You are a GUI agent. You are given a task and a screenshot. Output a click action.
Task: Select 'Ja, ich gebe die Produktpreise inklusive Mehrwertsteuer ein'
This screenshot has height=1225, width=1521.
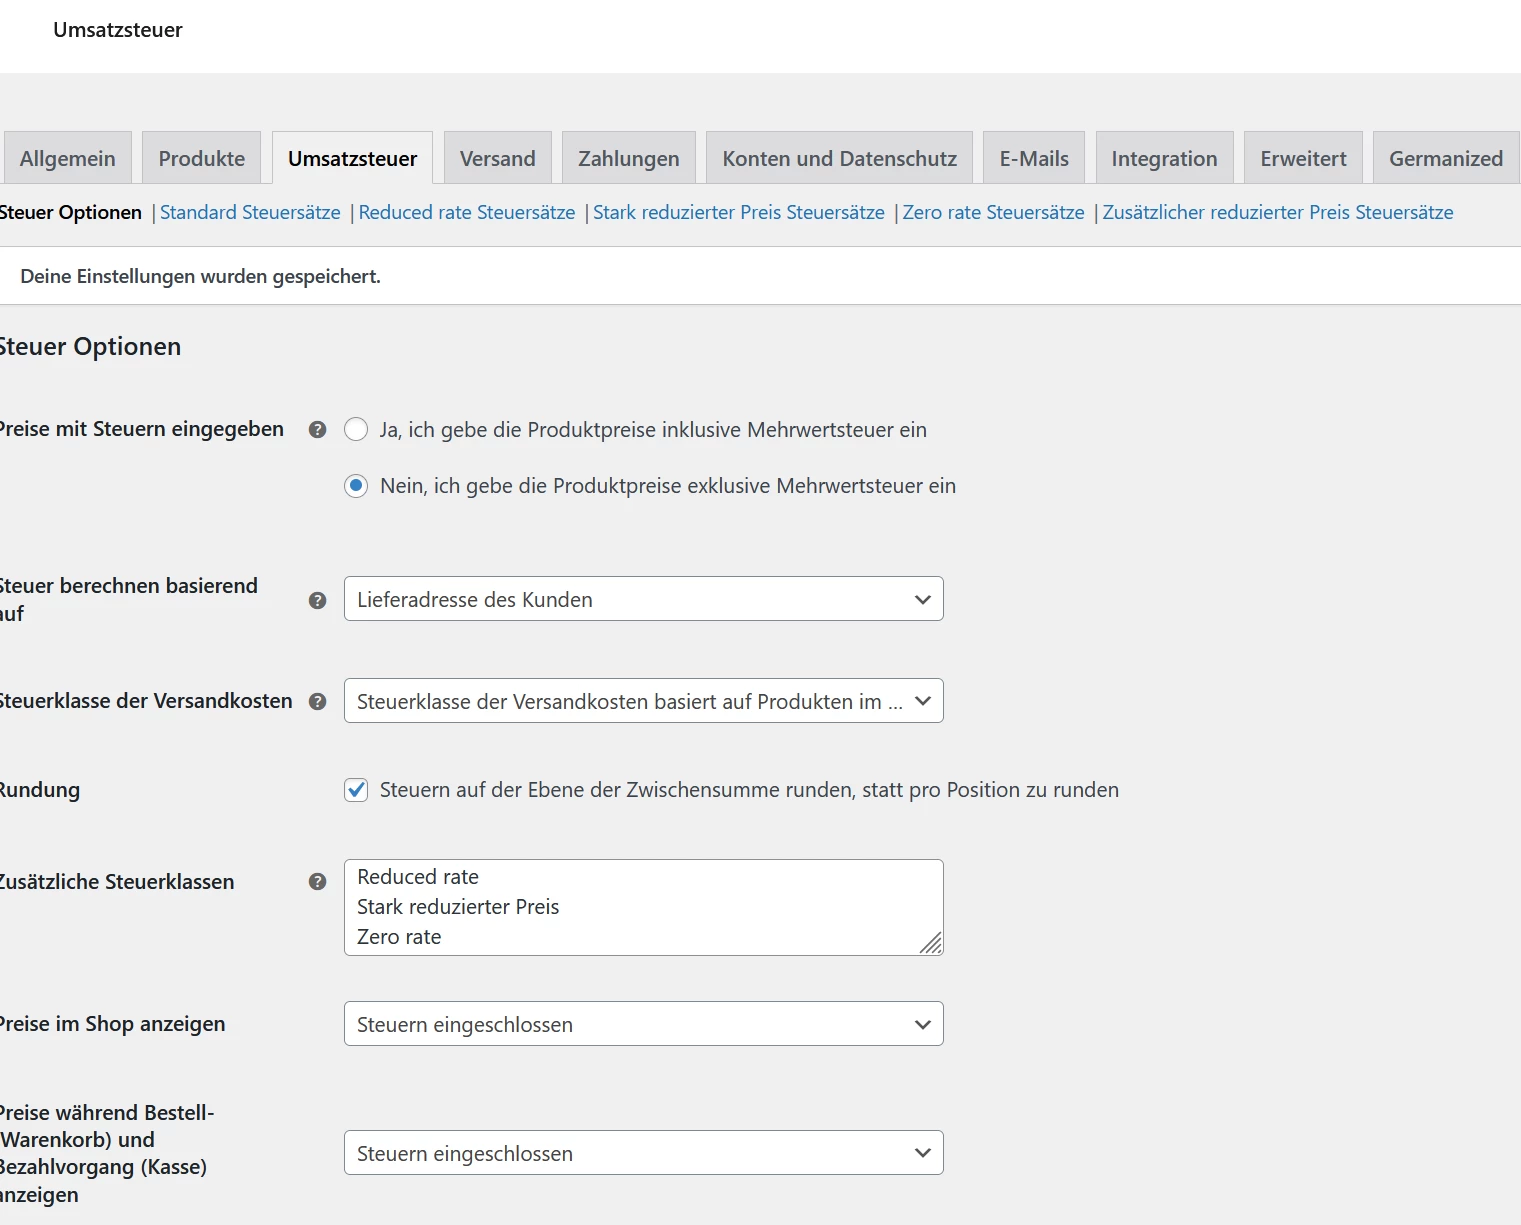pyautogui.click(x=356, y=430)
